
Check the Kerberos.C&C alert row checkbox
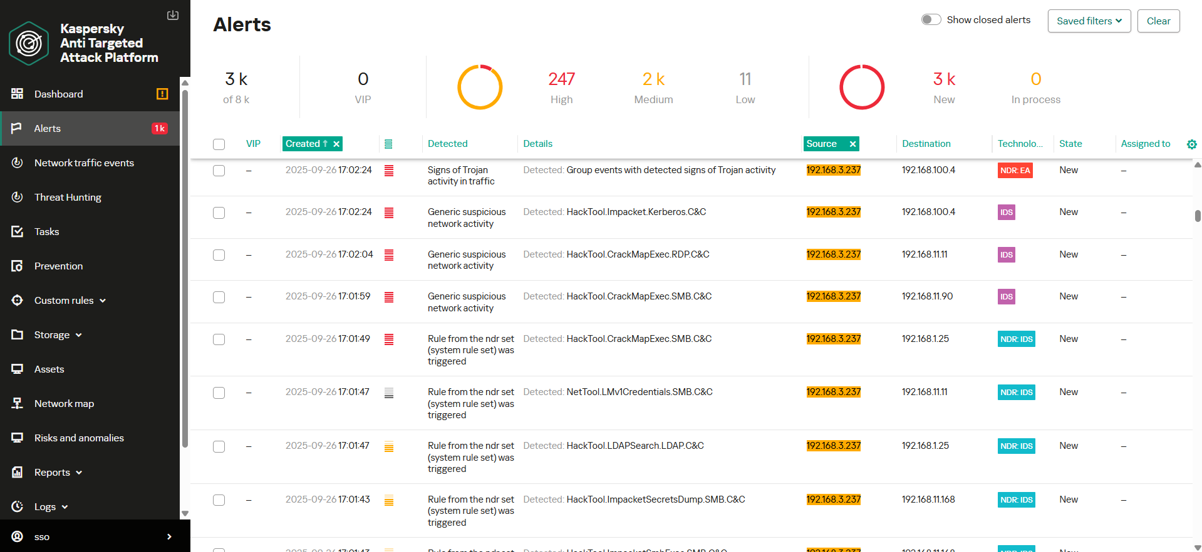pyautogui.click(x=219, y=213)
